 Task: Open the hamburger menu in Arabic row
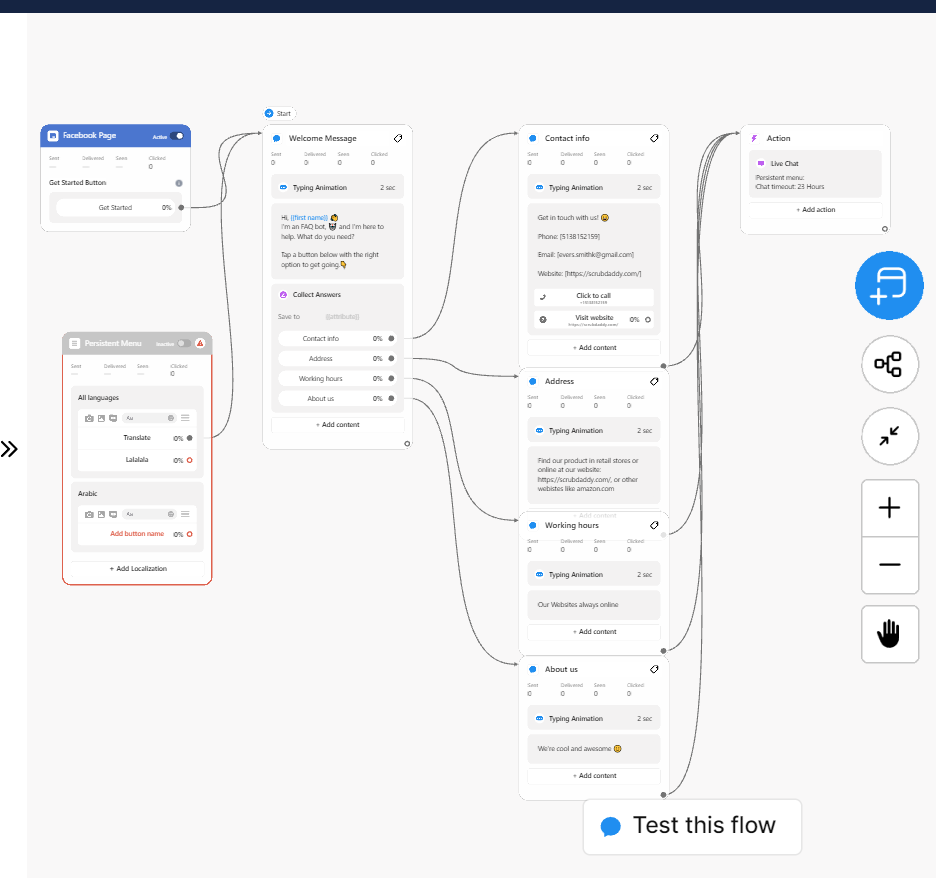[x=185, y=514]
